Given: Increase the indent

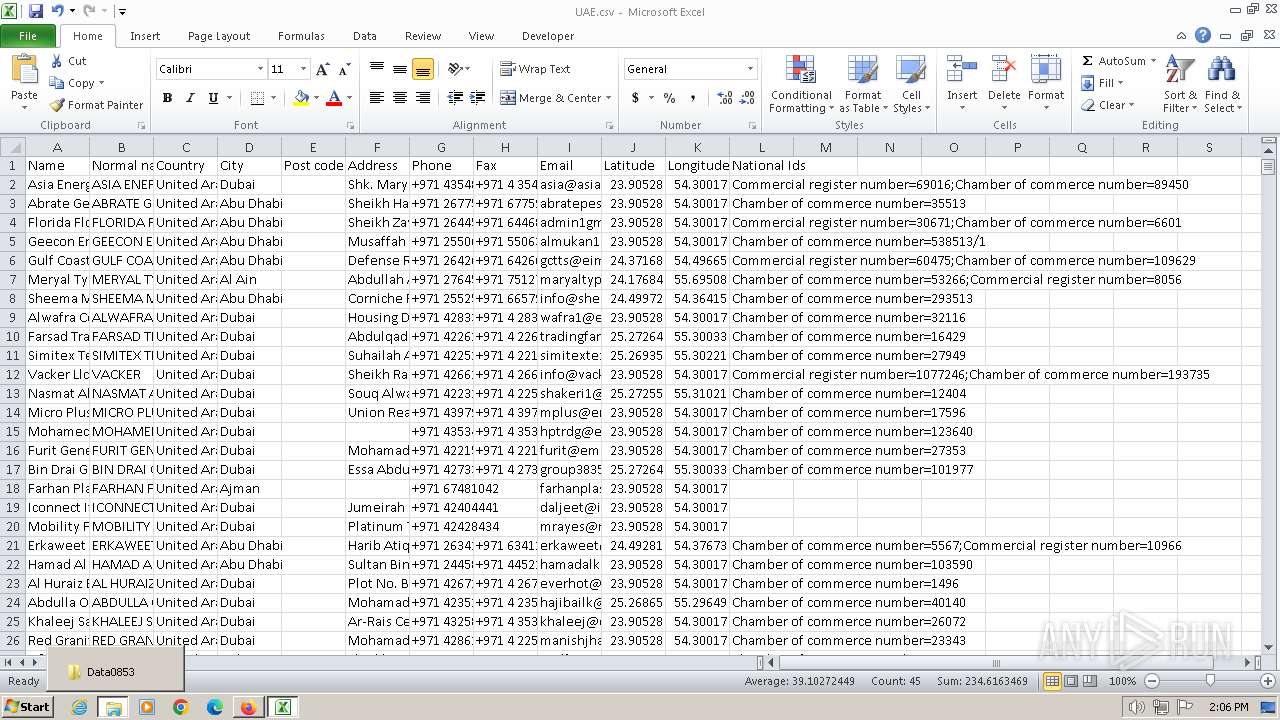Looking at the screenshot, I should pyautogui.click(x=478, y=98).
